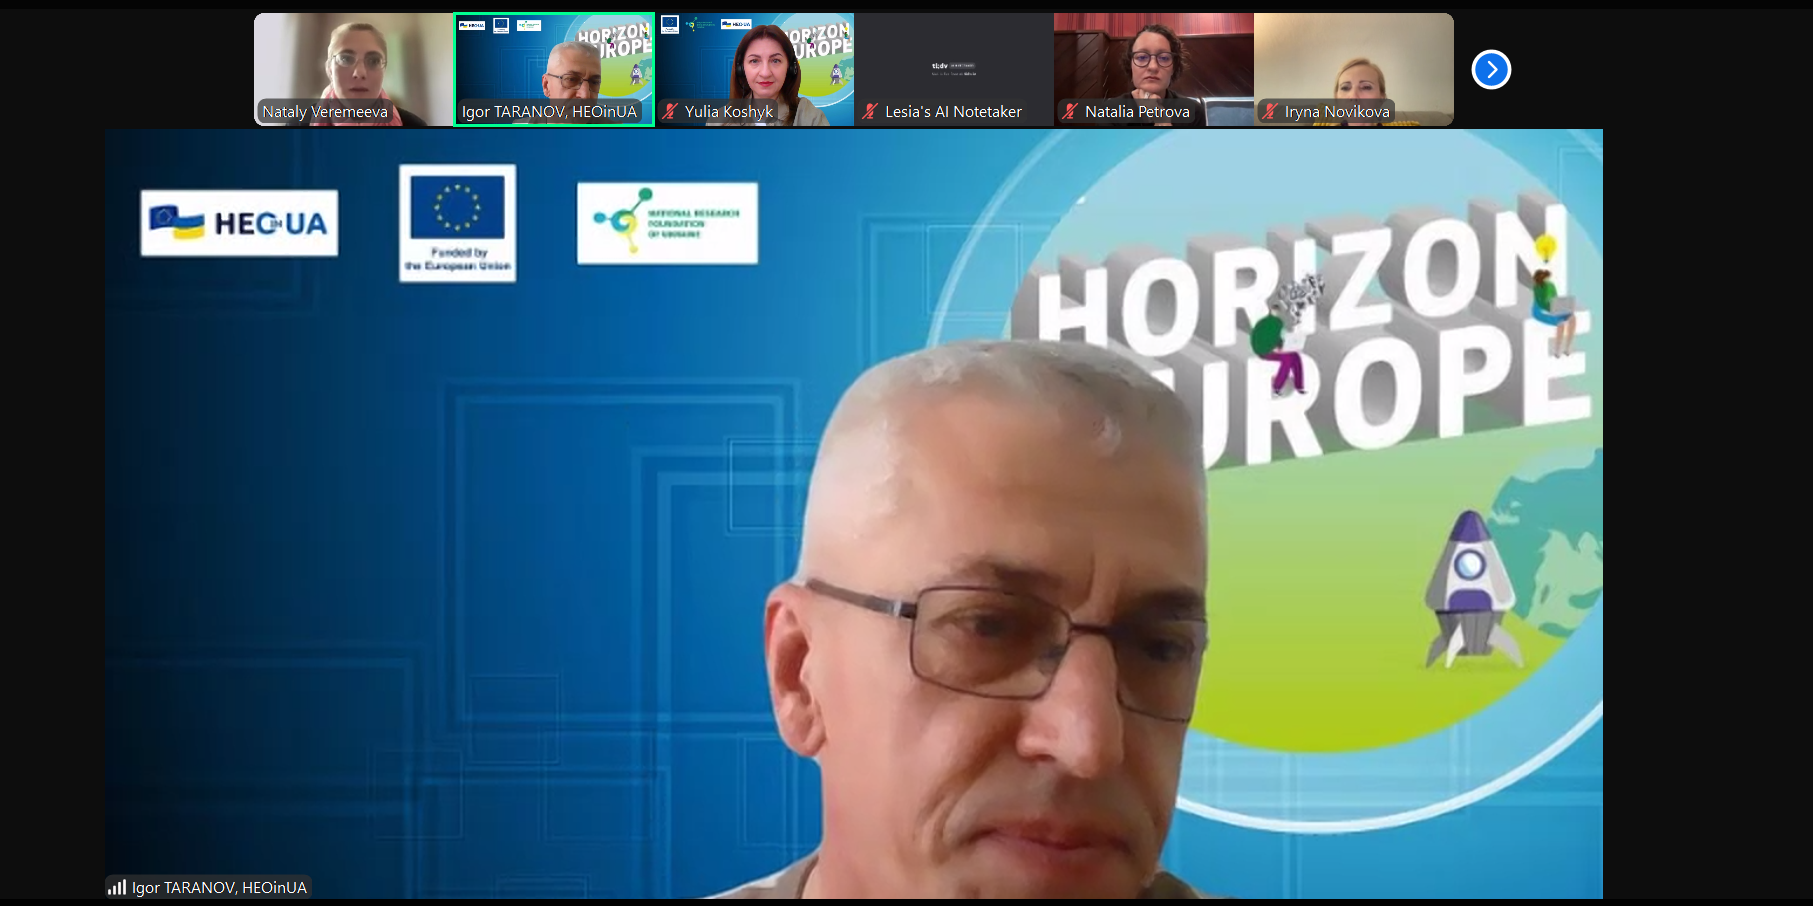Click muted microphone icon beside Iryna Novikova
The height and width of the screenshot is (906, 1813).
(1271, 112)
